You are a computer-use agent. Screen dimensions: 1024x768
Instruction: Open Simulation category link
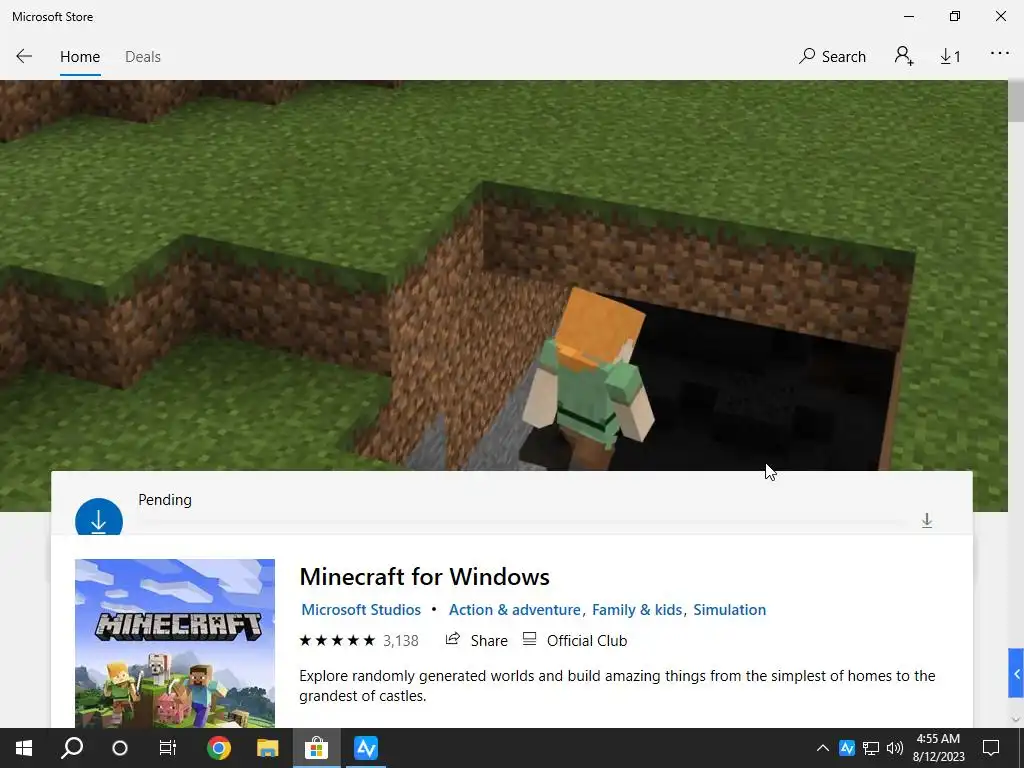click(729, 609)
